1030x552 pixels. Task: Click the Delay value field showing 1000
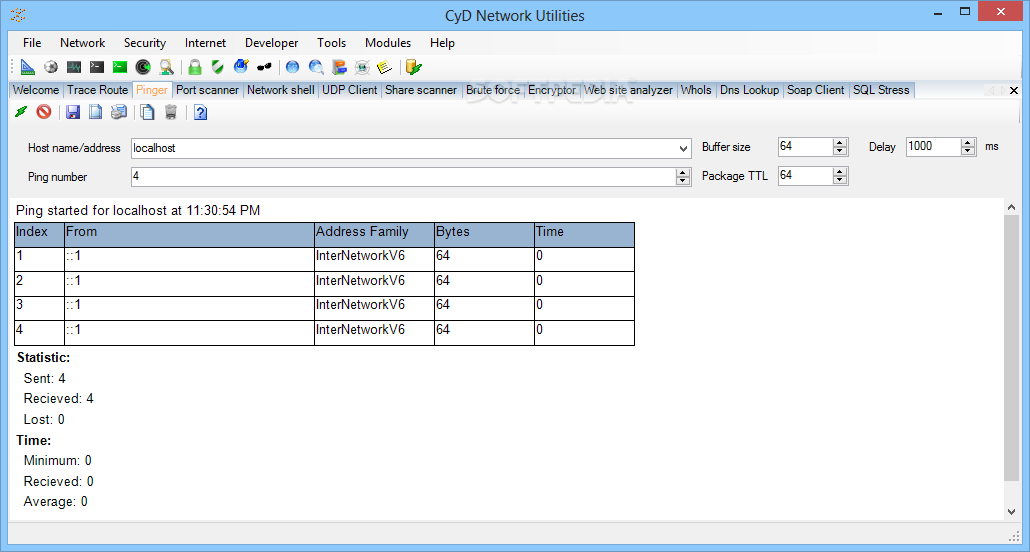[x=933, y=147]
